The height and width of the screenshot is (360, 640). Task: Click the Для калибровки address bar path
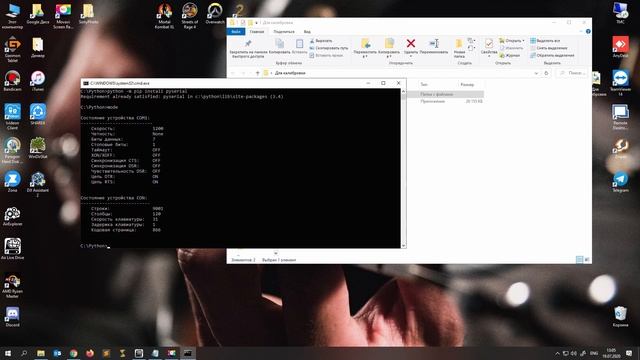290,73
